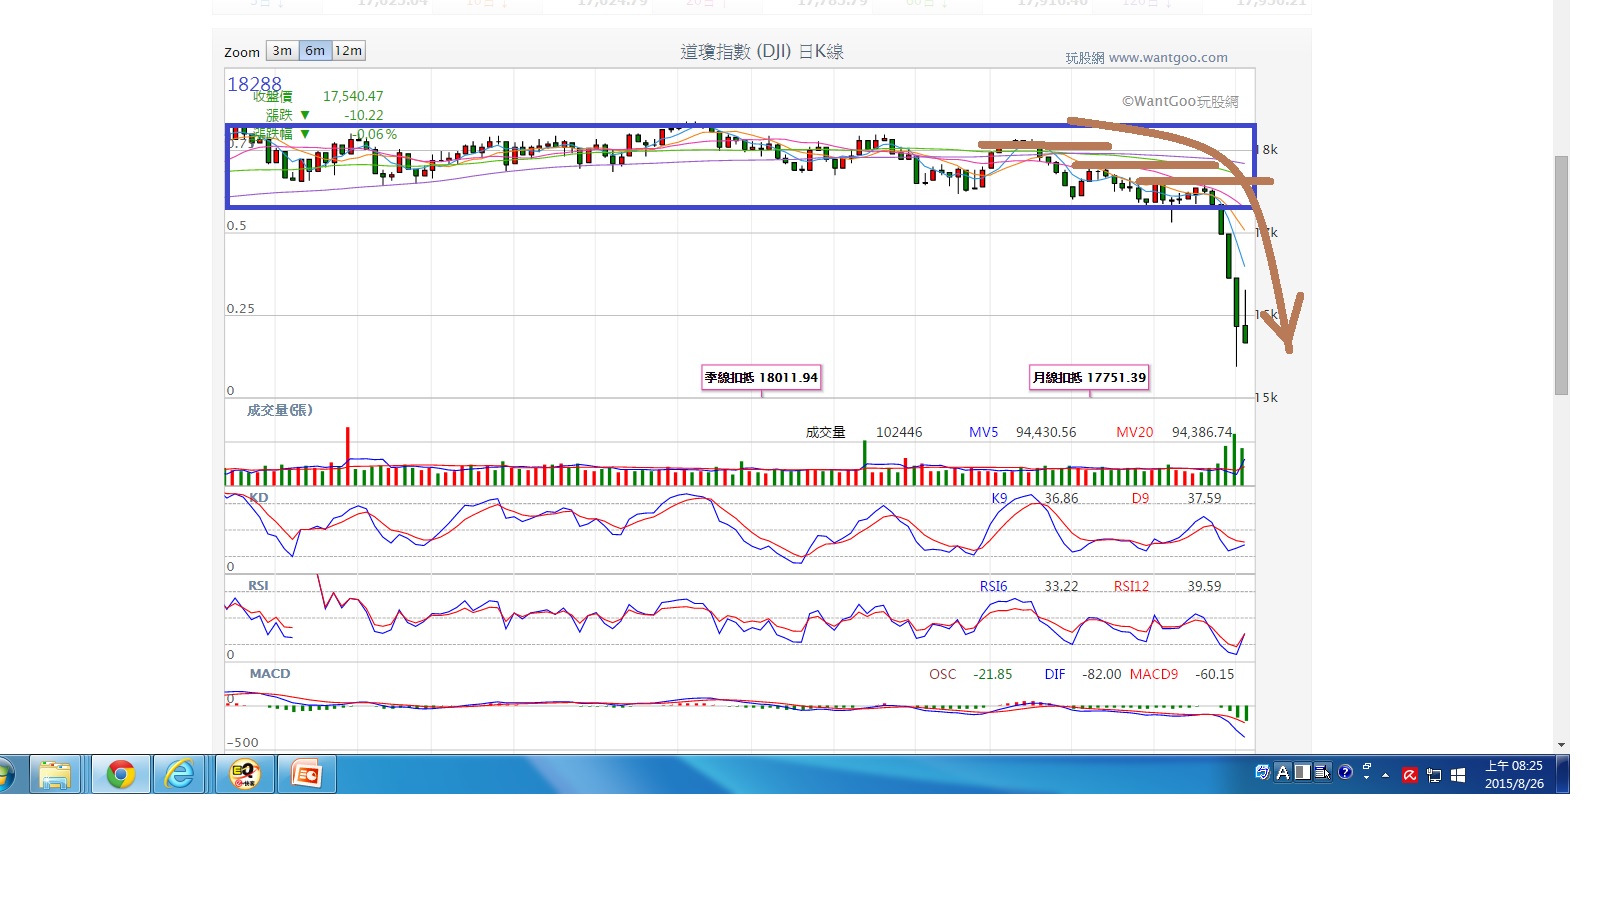Open the taskbar clock showing 08:25
Image resolution: width=1600 pixels, height=900 pixels.
tap(1513, 775)
